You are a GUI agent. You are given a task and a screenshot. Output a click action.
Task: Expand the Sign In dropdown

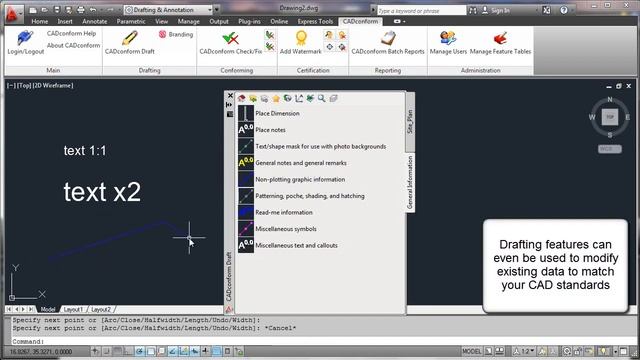(x=536, y=10)
